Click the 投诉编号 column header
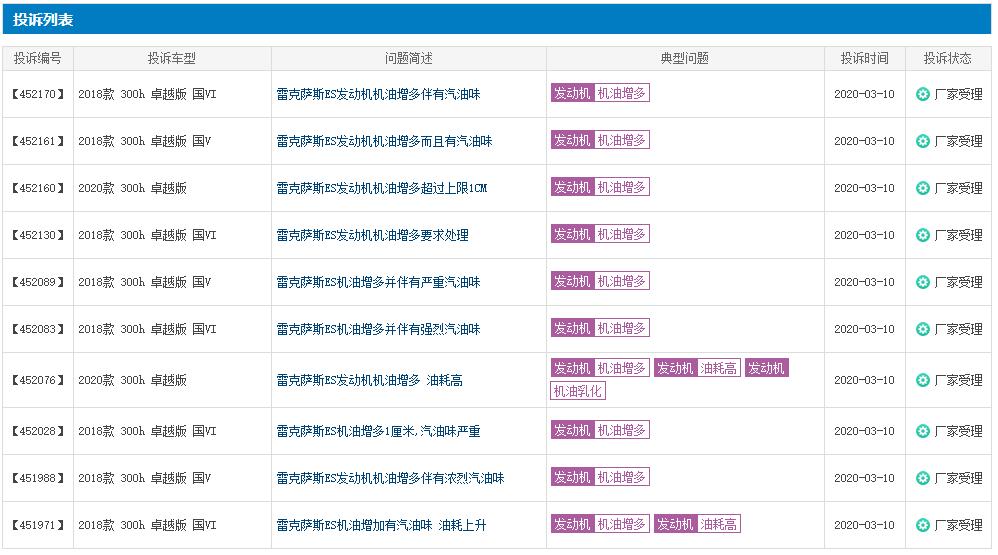Image resolution: width=998 pixels, height=555 pixels. pos(37,59)
